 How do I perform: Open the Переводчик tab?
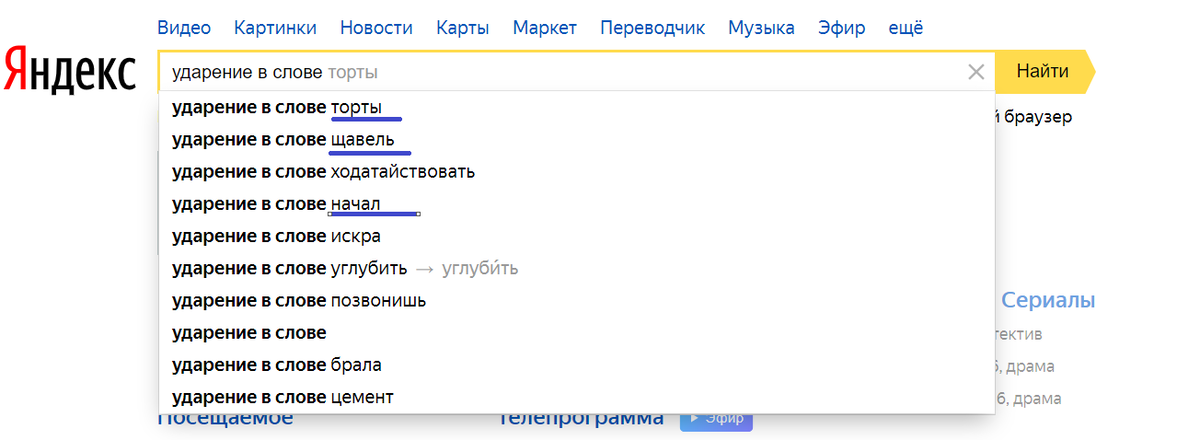point(653,27)
